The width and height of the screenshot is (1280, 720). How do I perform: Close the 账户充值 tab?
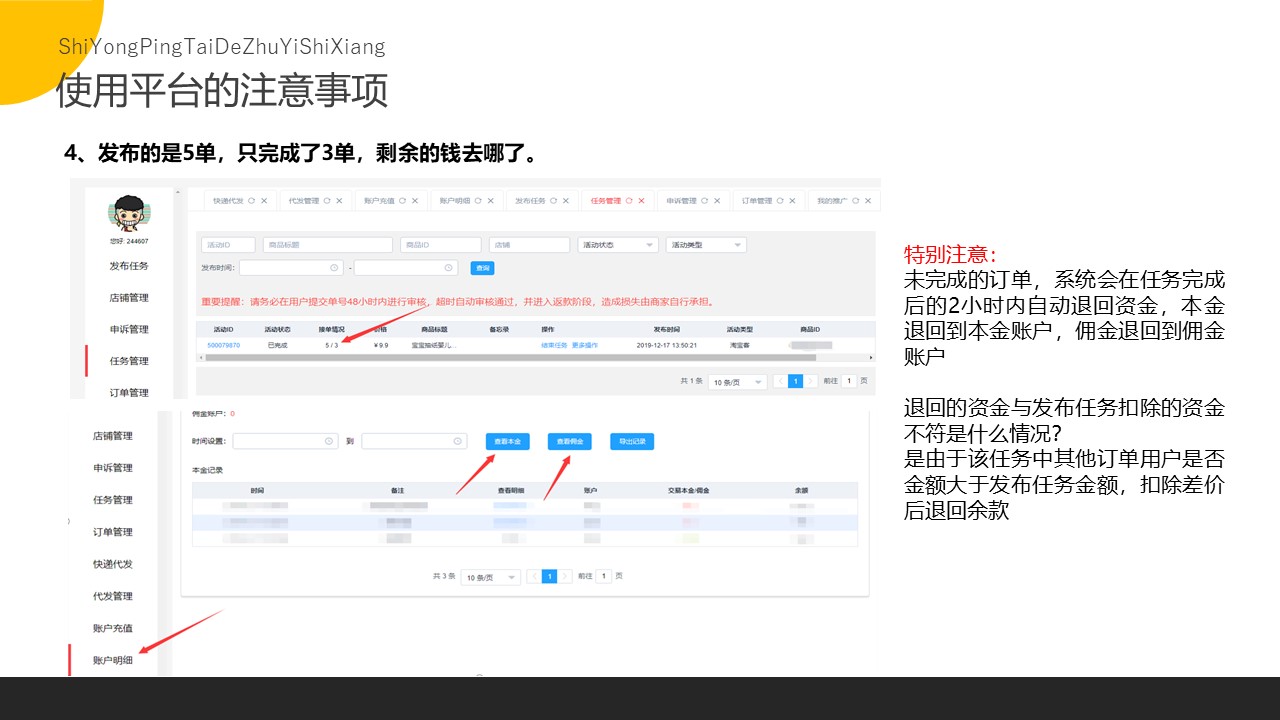(415, 201)
